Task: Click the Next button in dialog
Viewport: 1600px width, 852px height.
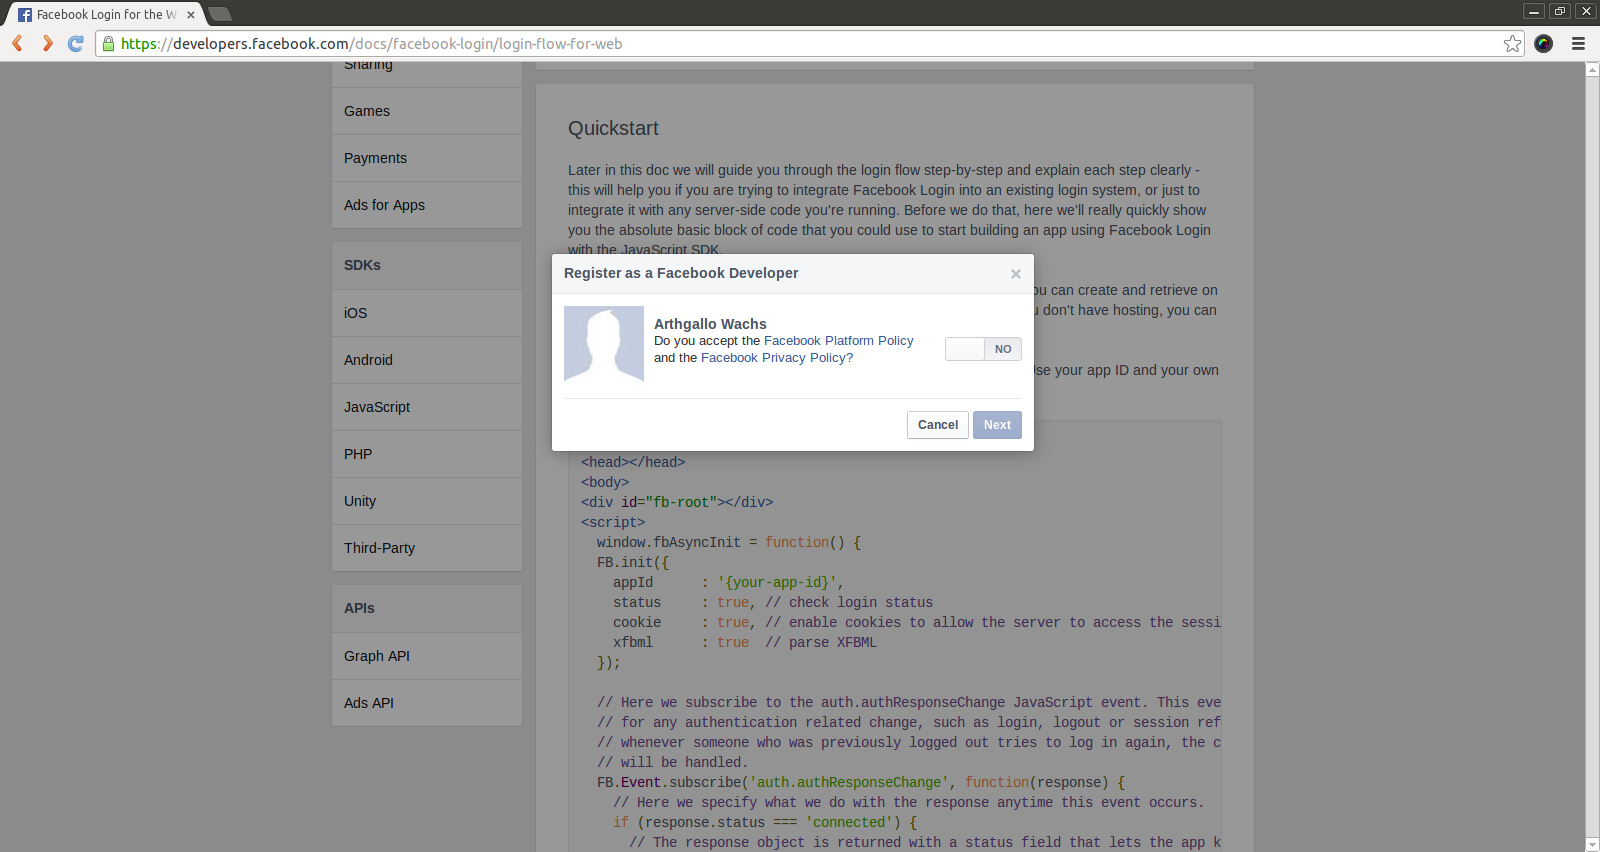Action: pyautogui.click(x=997, y=425)
